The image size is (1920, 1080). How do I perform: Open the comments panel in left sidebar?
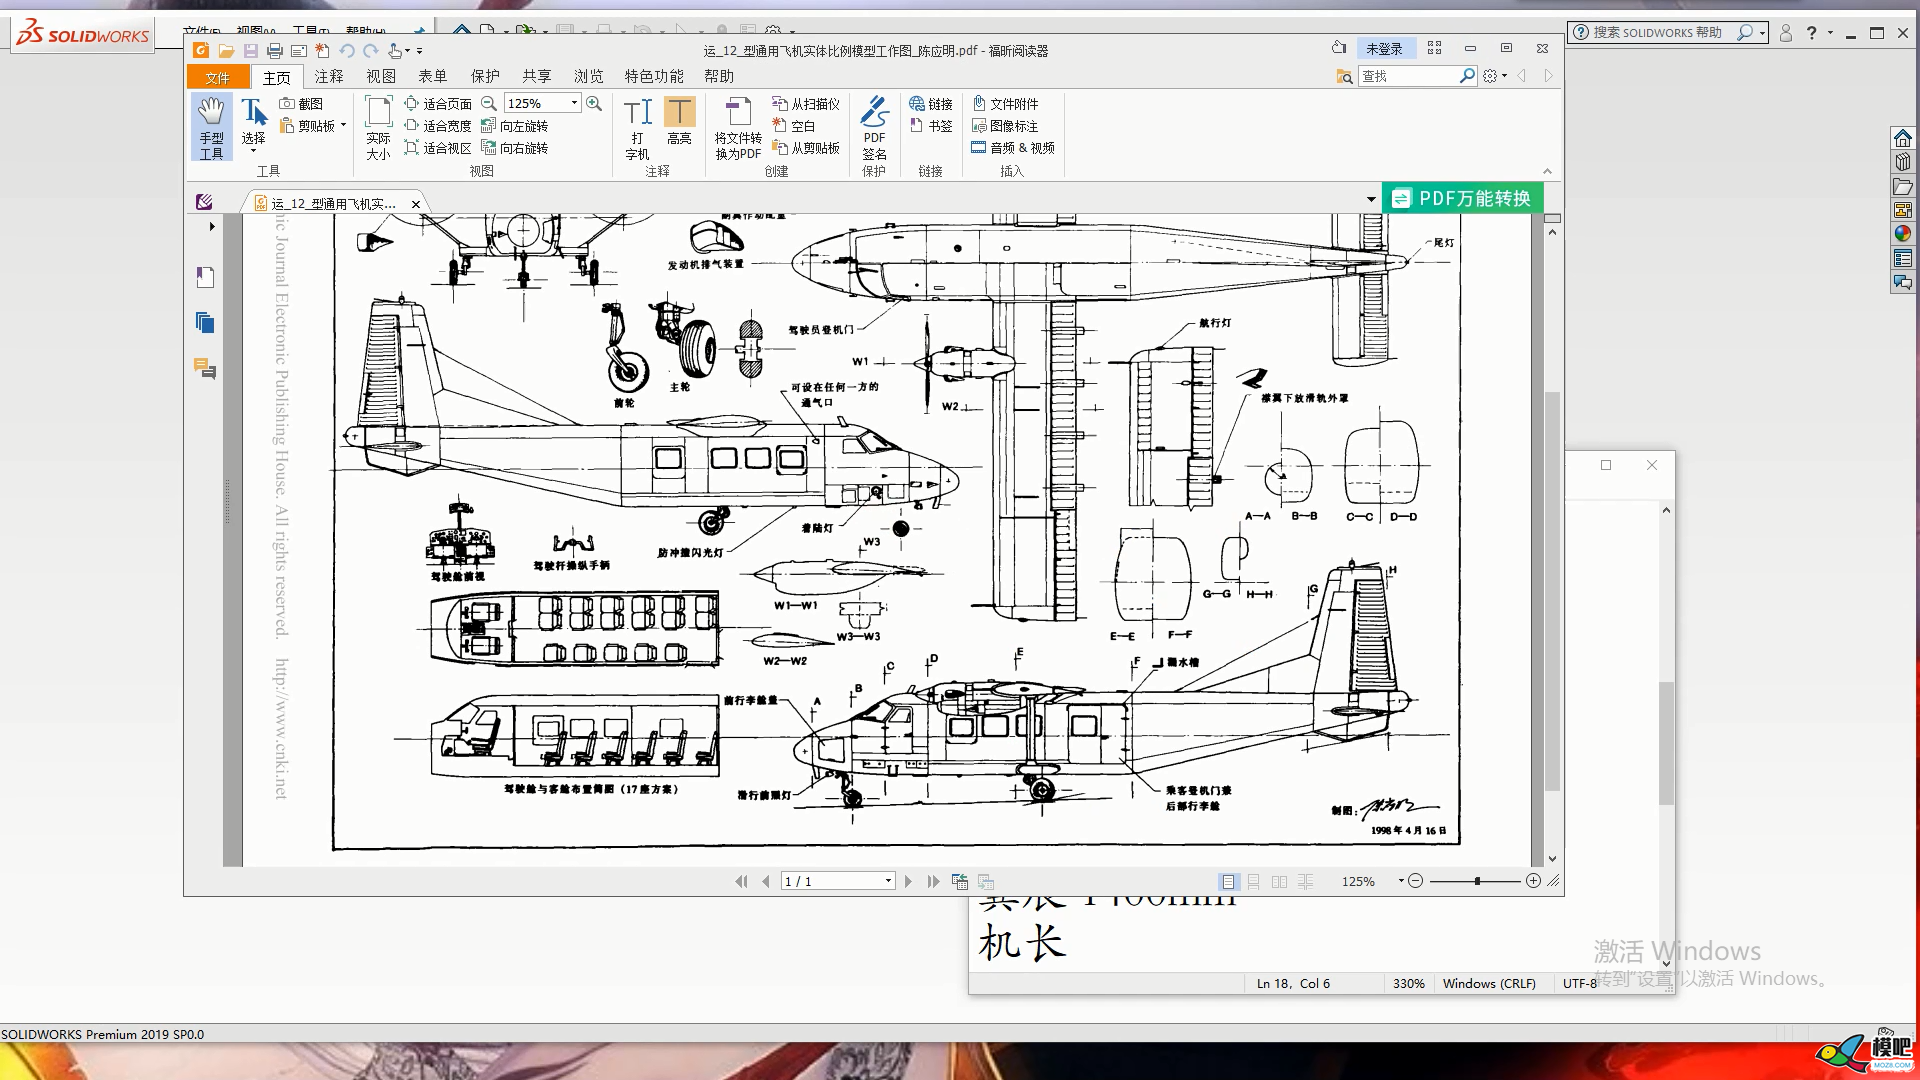[x=205, y=369]
